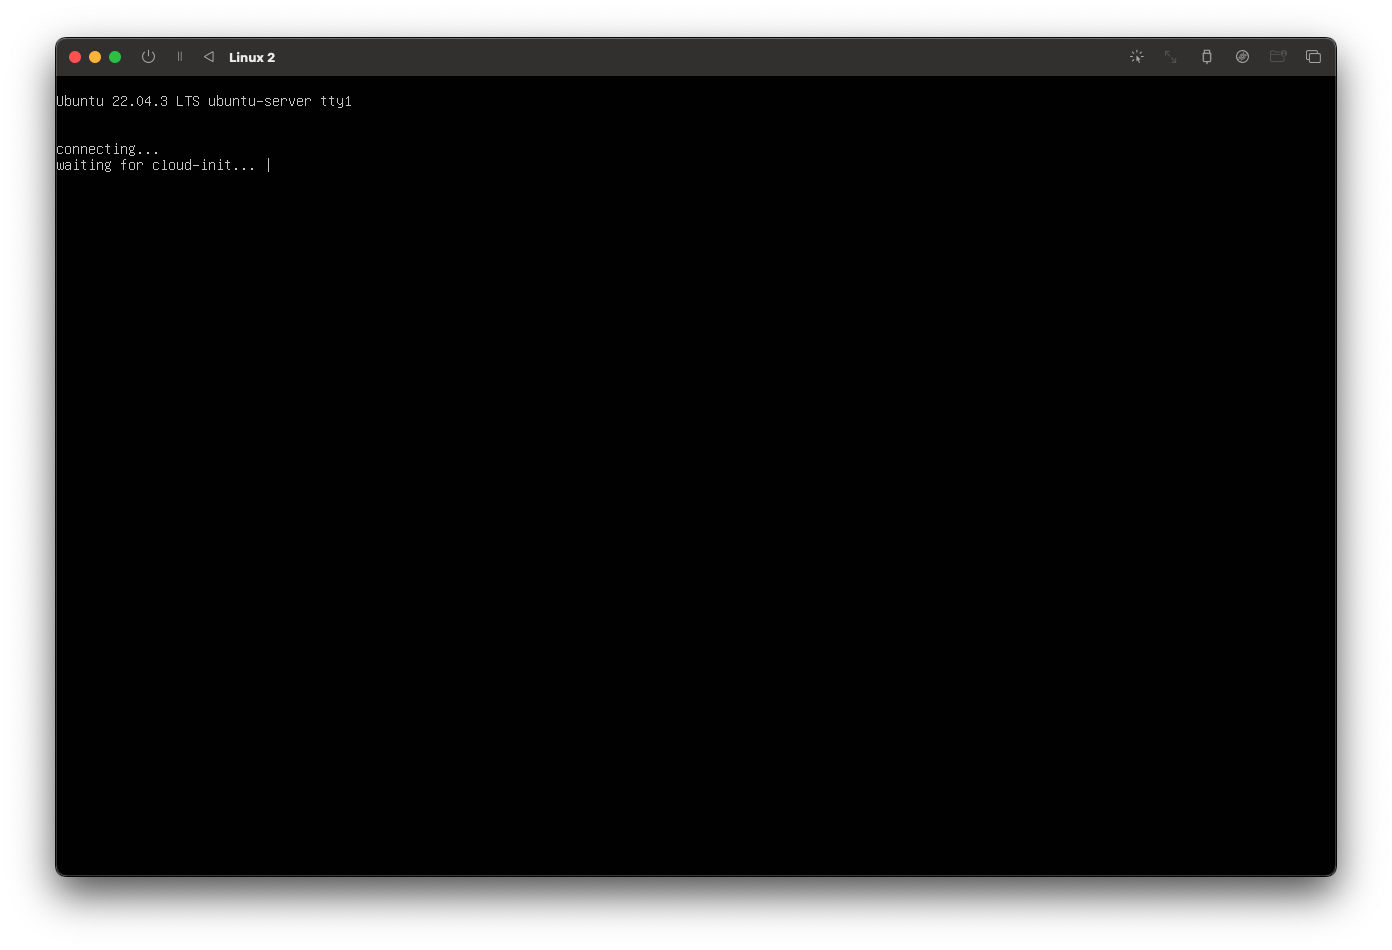Click the resize display arrows icon
The image size is (1392, 950).
pos(1171,57)
